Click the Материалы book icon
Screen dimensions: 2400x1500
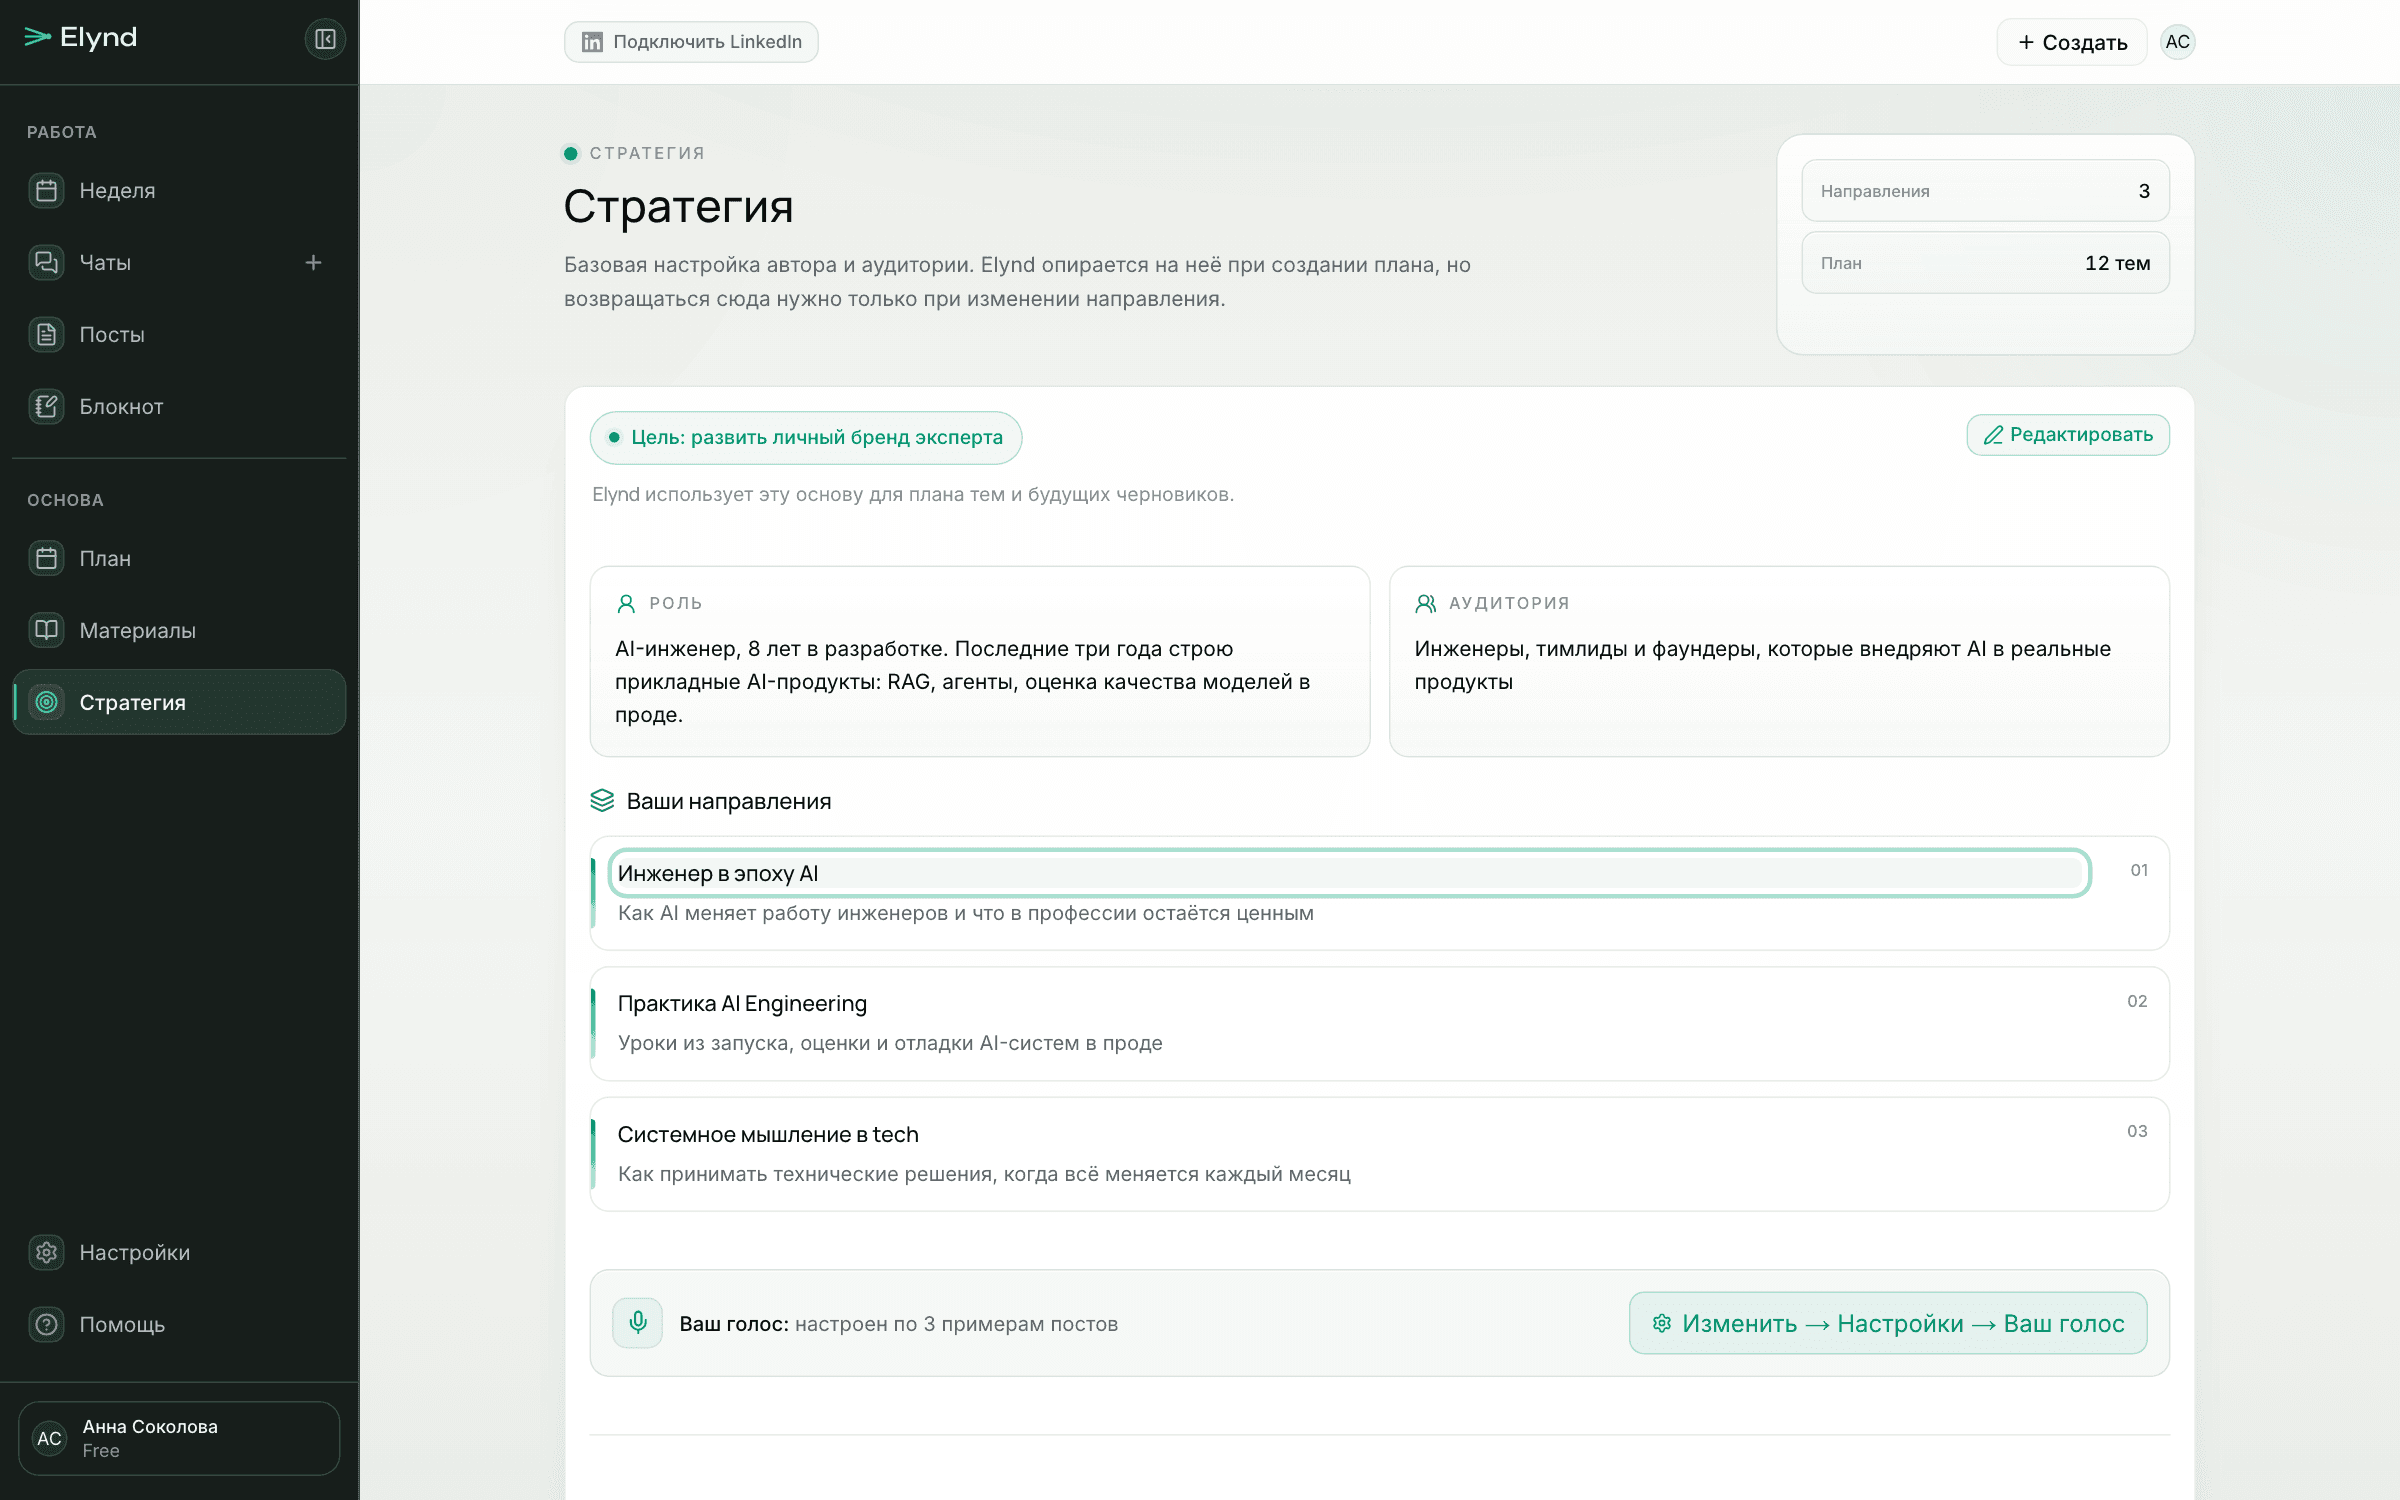(x=46, y=630)
